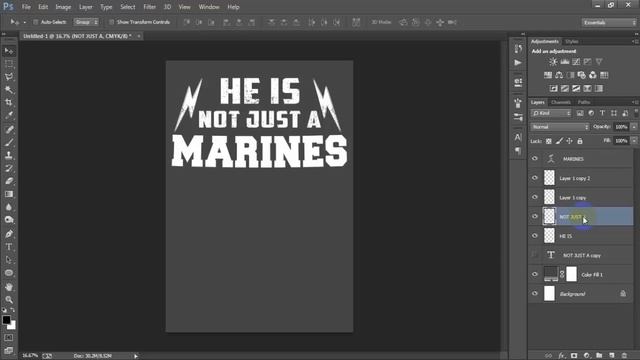Viewport: 640px width, 360px height.
Task: Select the Ellipse shape tool
Action: (9, 273)
